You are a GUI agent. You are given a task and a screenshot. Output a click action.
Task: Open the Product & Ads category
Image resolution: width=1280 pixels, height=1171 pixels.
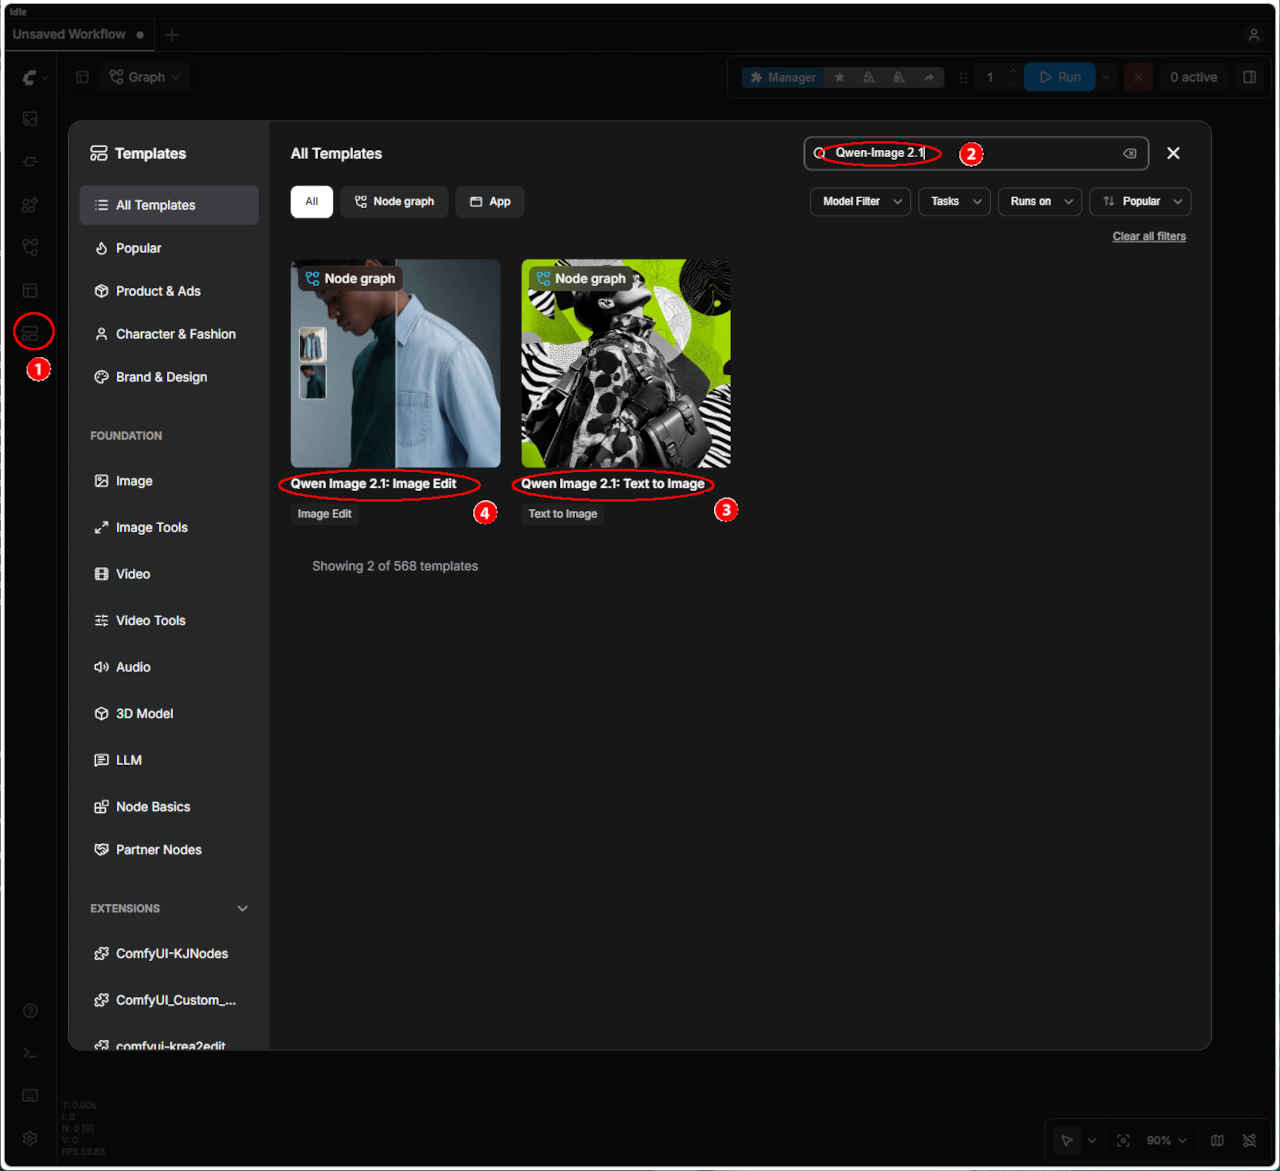[169, 291]
